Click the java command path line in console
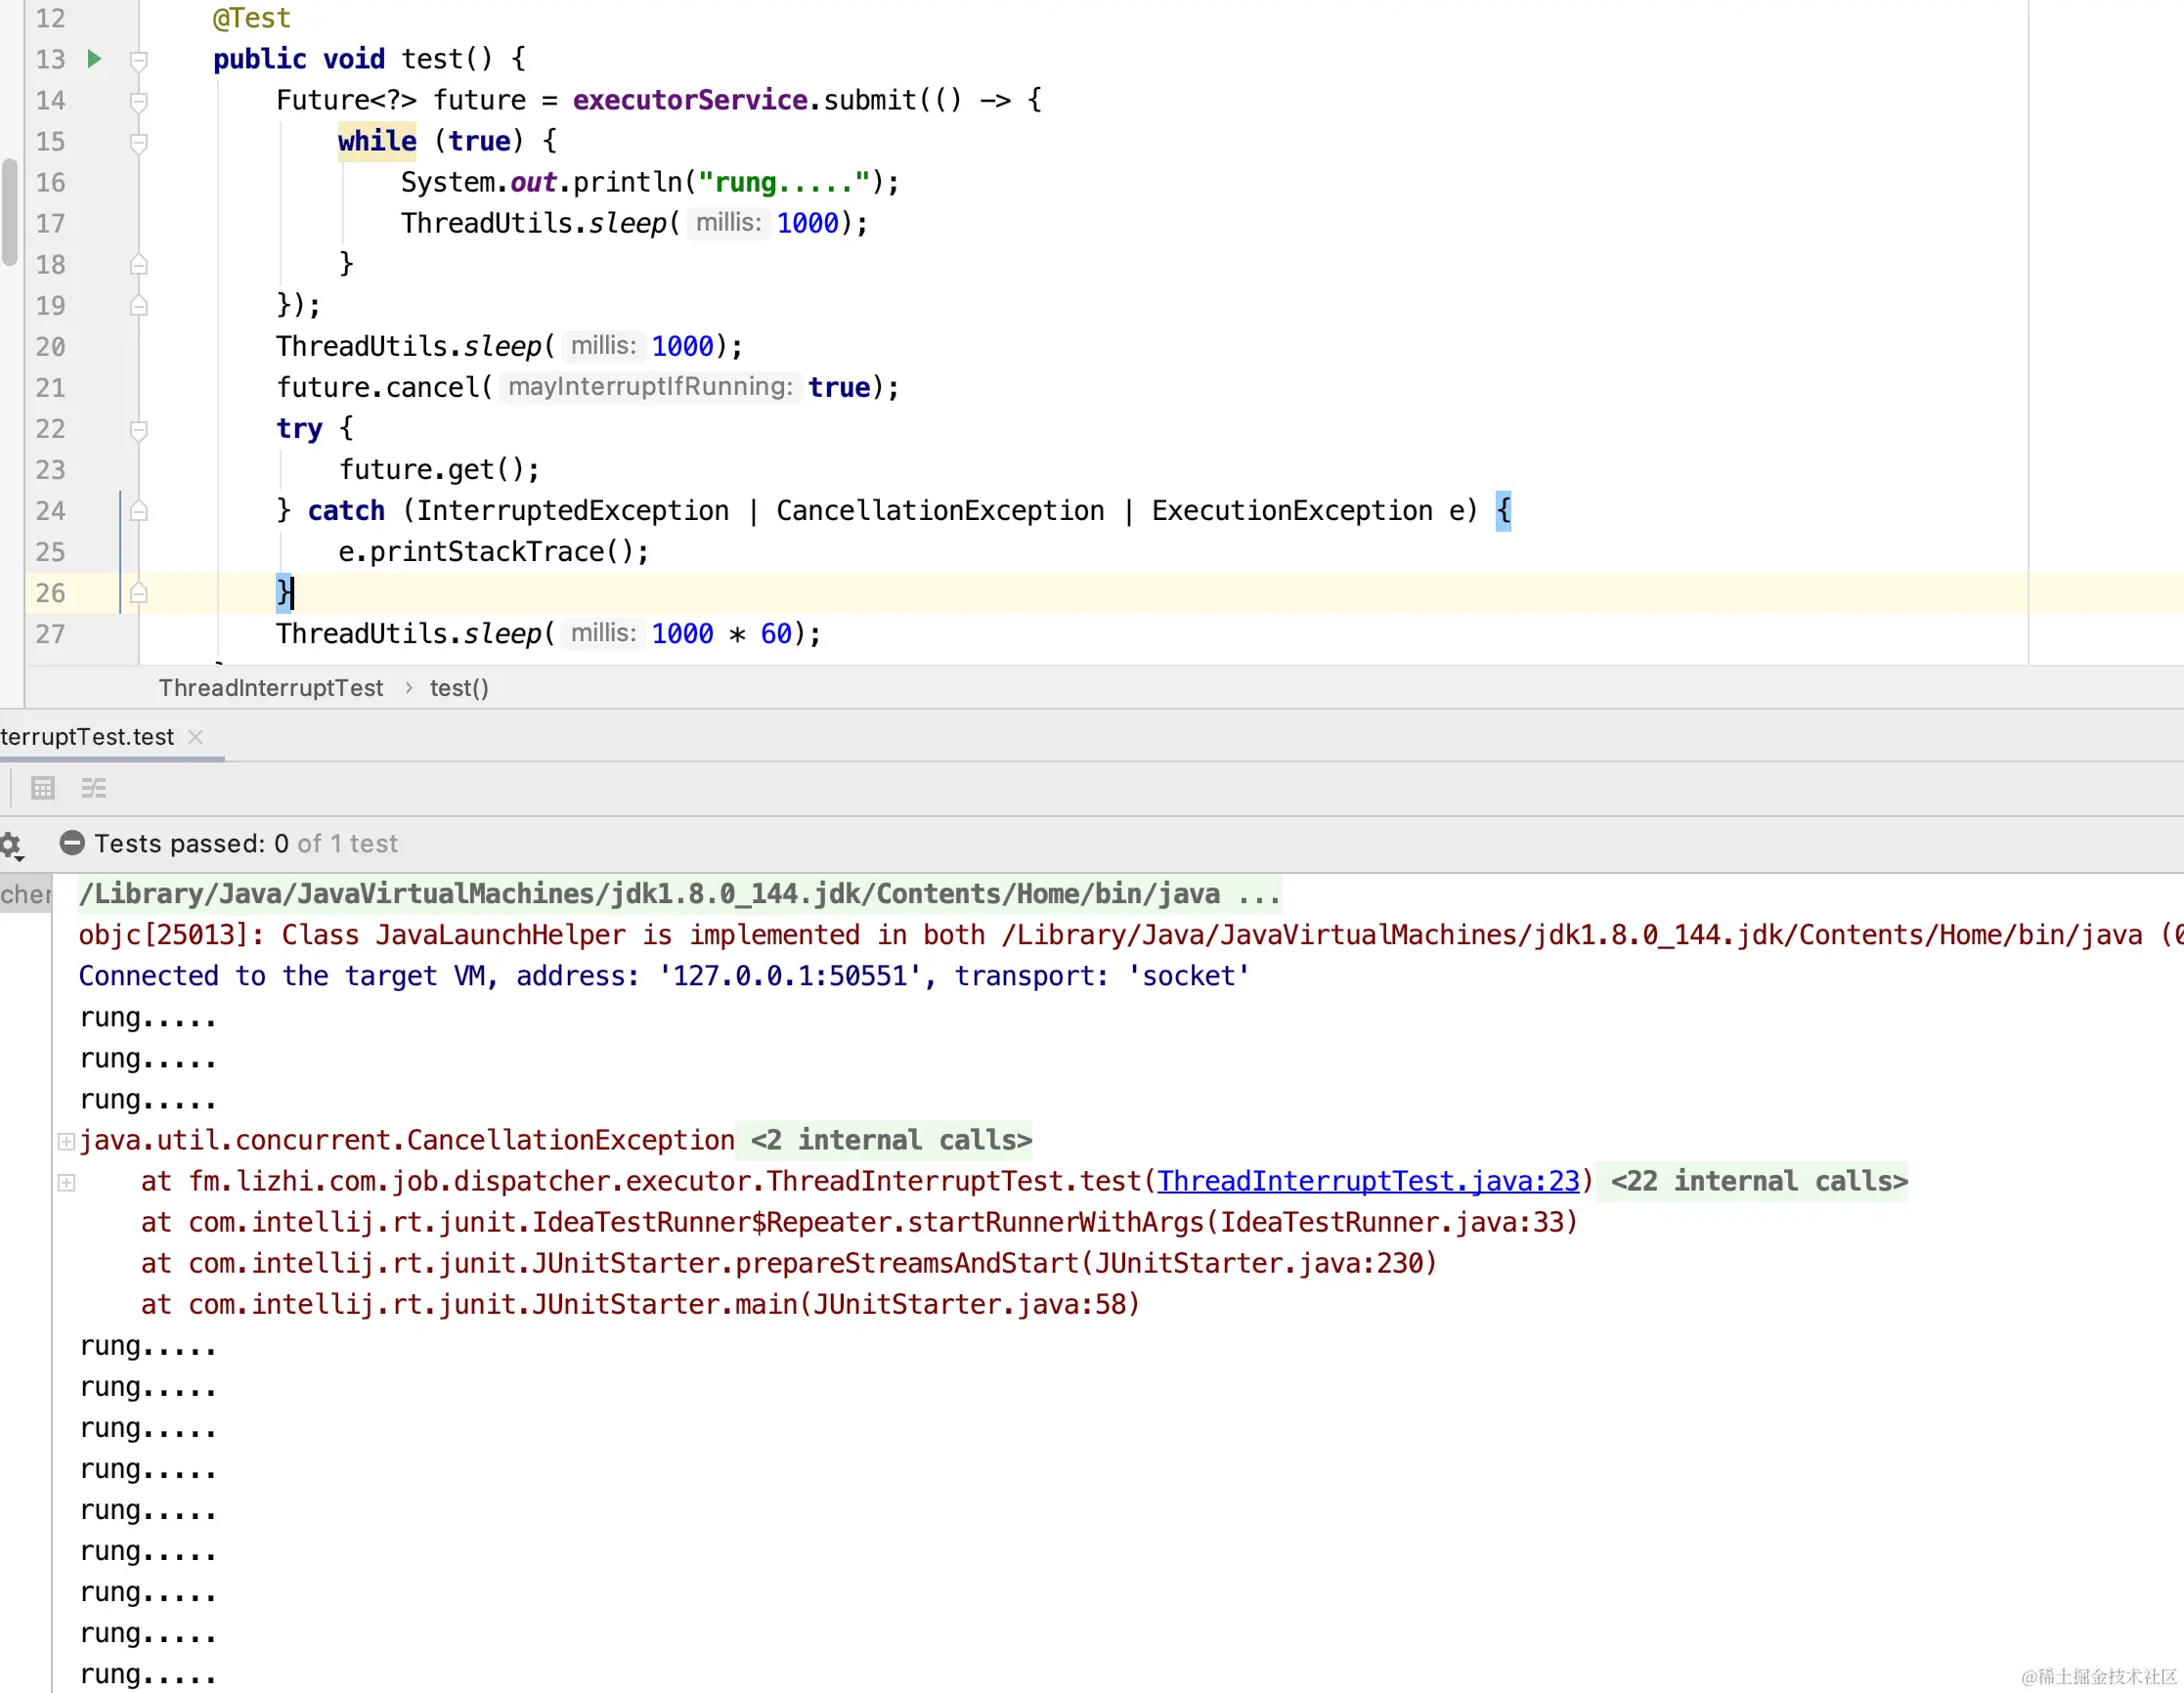2184x1693 pixels. (680, 894)
